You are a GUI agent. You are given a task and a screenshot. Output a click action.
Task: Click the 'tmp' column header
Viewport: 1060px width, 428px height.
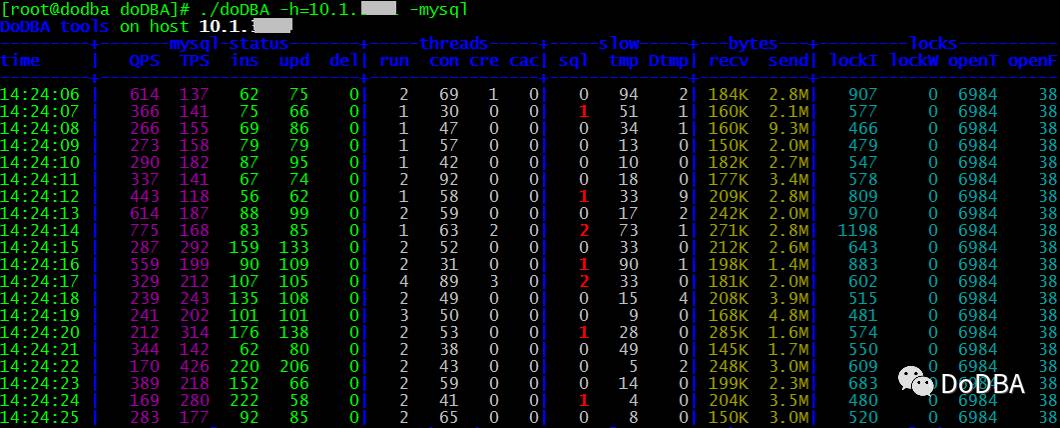(624, 60)
